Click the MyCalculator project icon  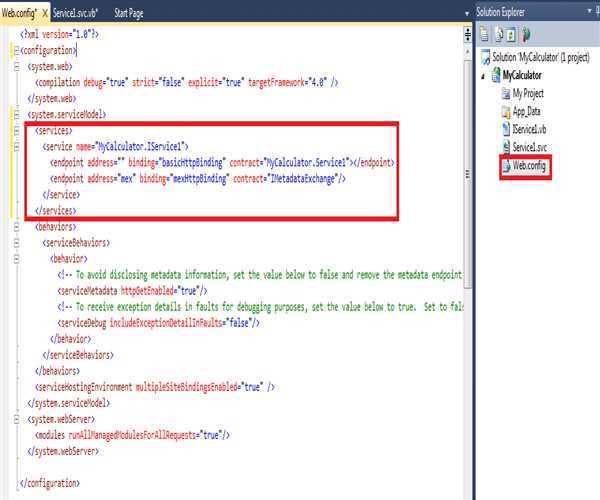coord(496,75)
